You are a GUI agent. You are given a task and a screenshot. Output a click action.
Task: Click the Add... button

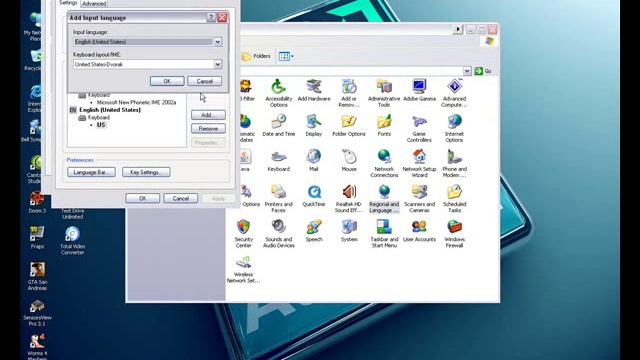coord(208,115)
